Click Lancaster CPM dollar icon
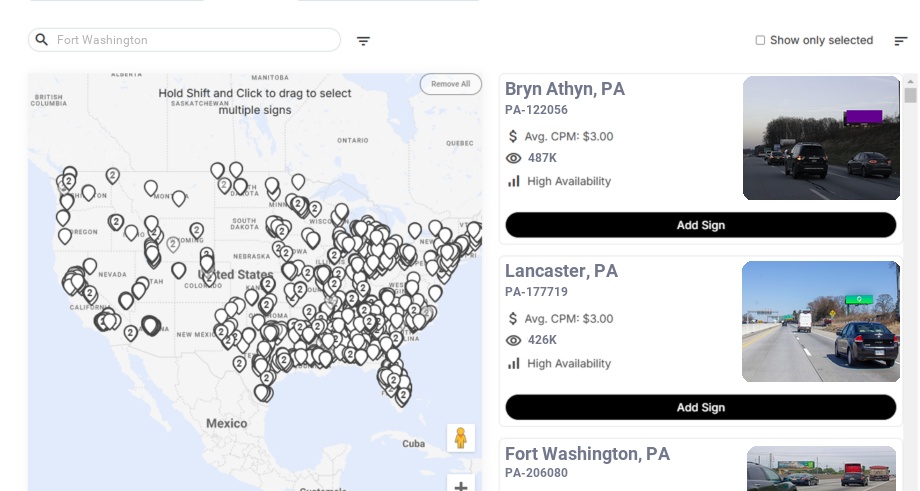This screenshot has width=920, height=491. [514, 318]
